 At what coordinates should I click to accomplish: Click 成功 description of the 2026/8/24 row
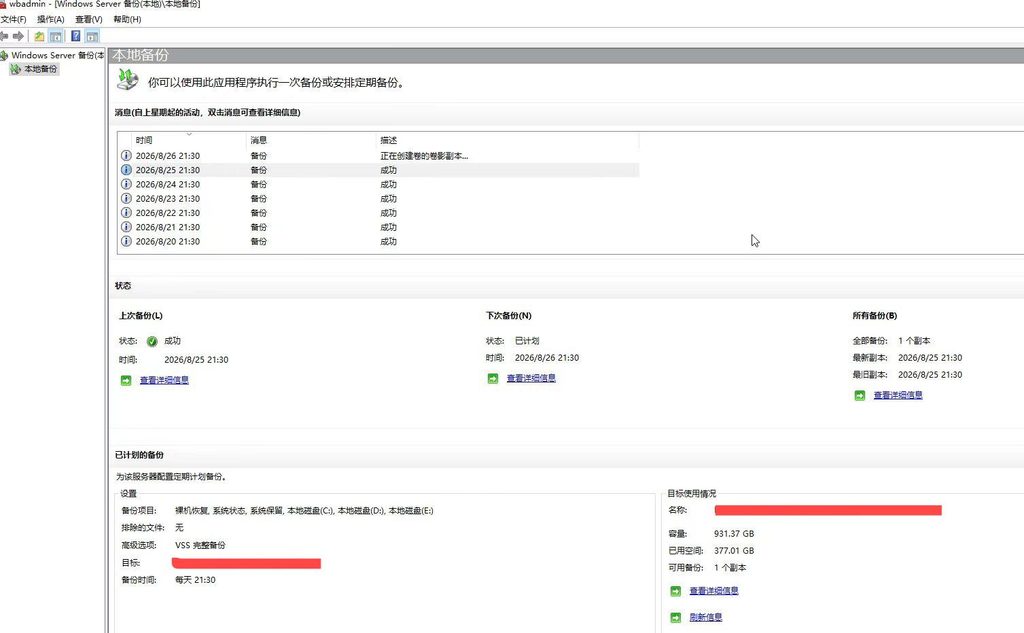coord(389,184)
